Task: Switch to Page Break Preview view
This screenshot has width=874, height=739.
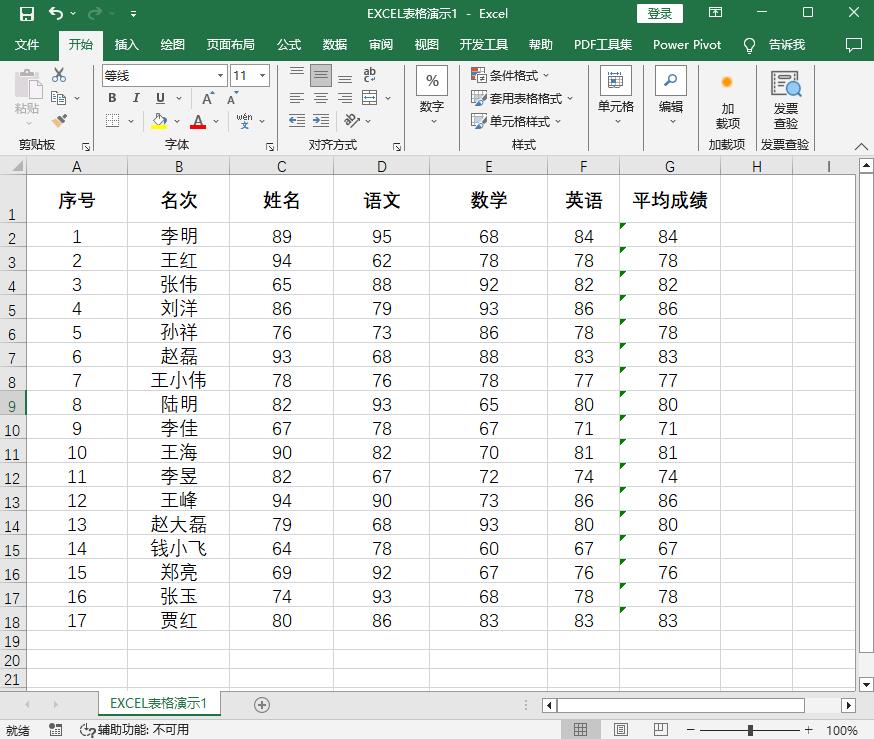Action: point(661,730)
